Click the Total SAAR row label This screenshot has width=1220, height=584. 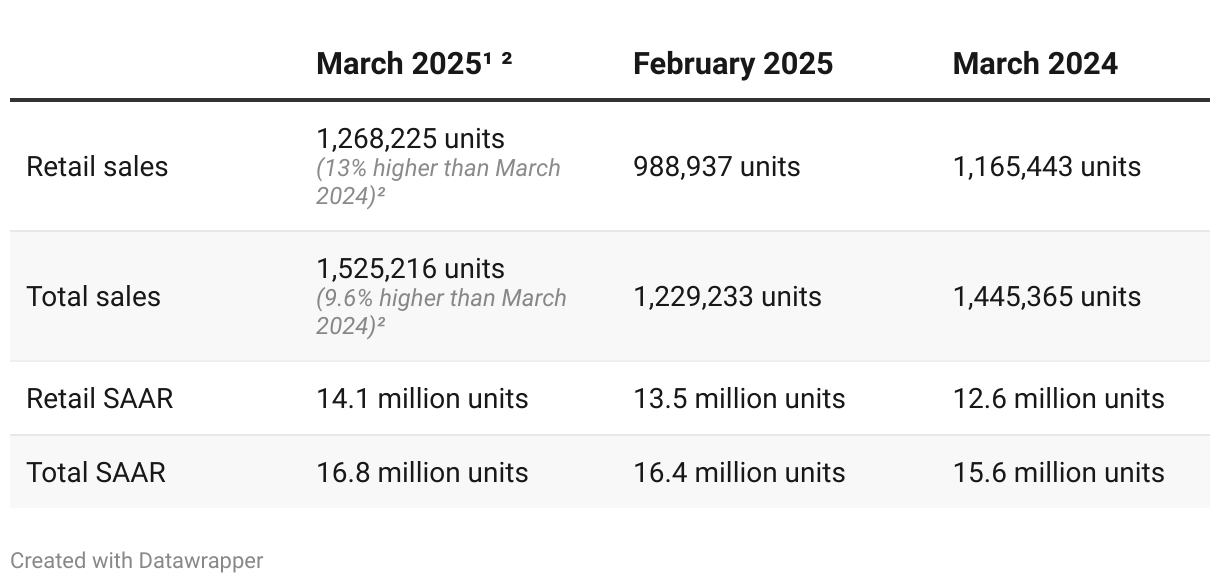96,472
